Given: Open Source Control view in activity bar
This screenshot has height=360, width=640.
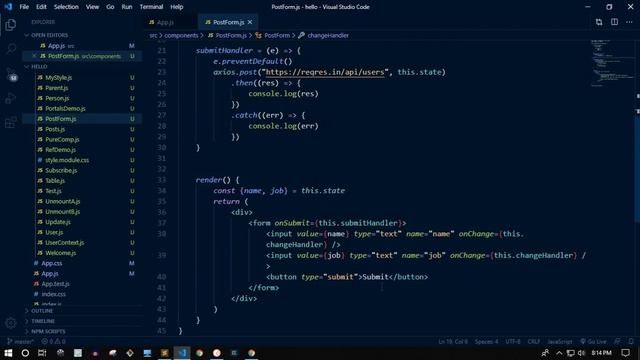Looking at the screenshot, I should click(11, 73).
